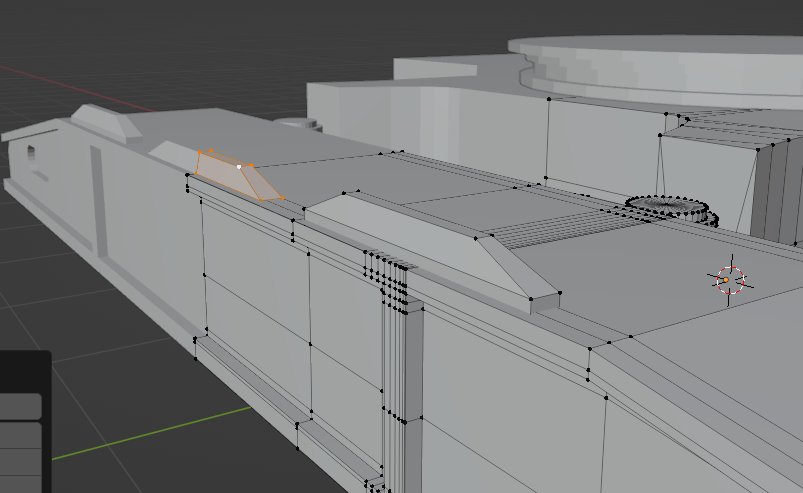803x493 pixels.
Task: Click the operator panel dark header area
Action: tap(25, 371)
